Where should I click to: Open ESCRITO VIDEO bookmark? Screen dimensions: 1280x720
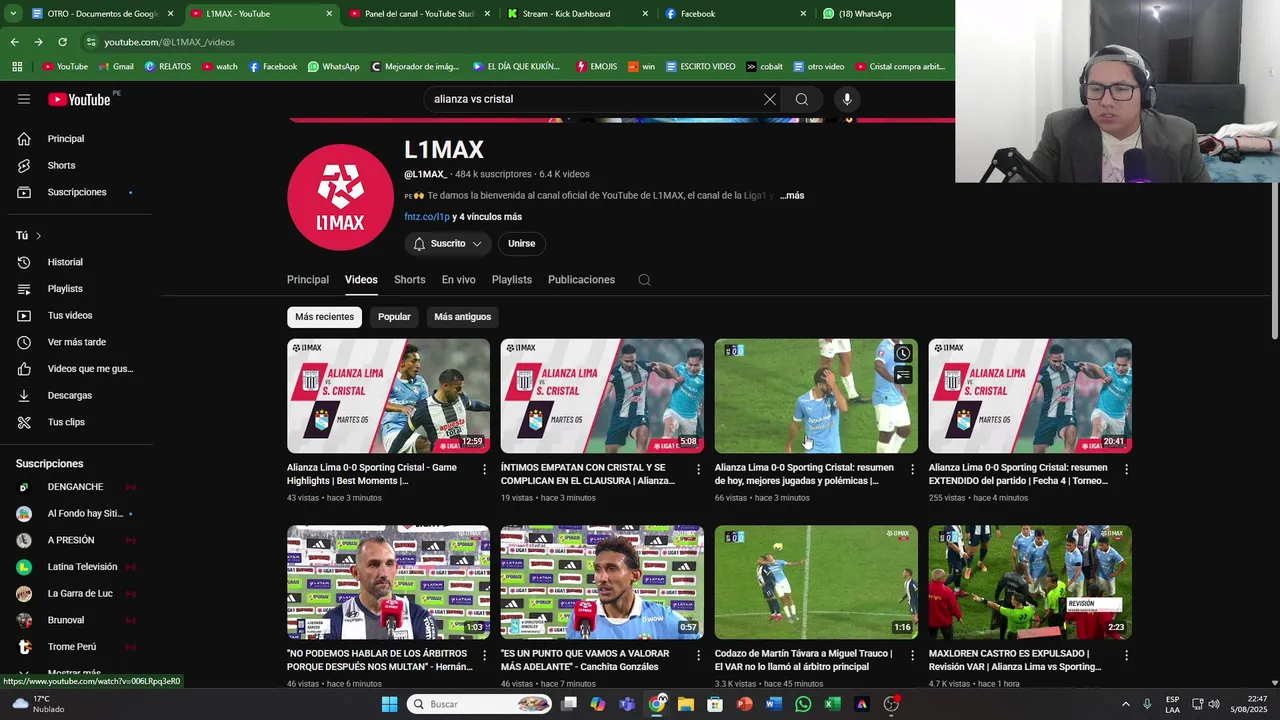point(699,67)
